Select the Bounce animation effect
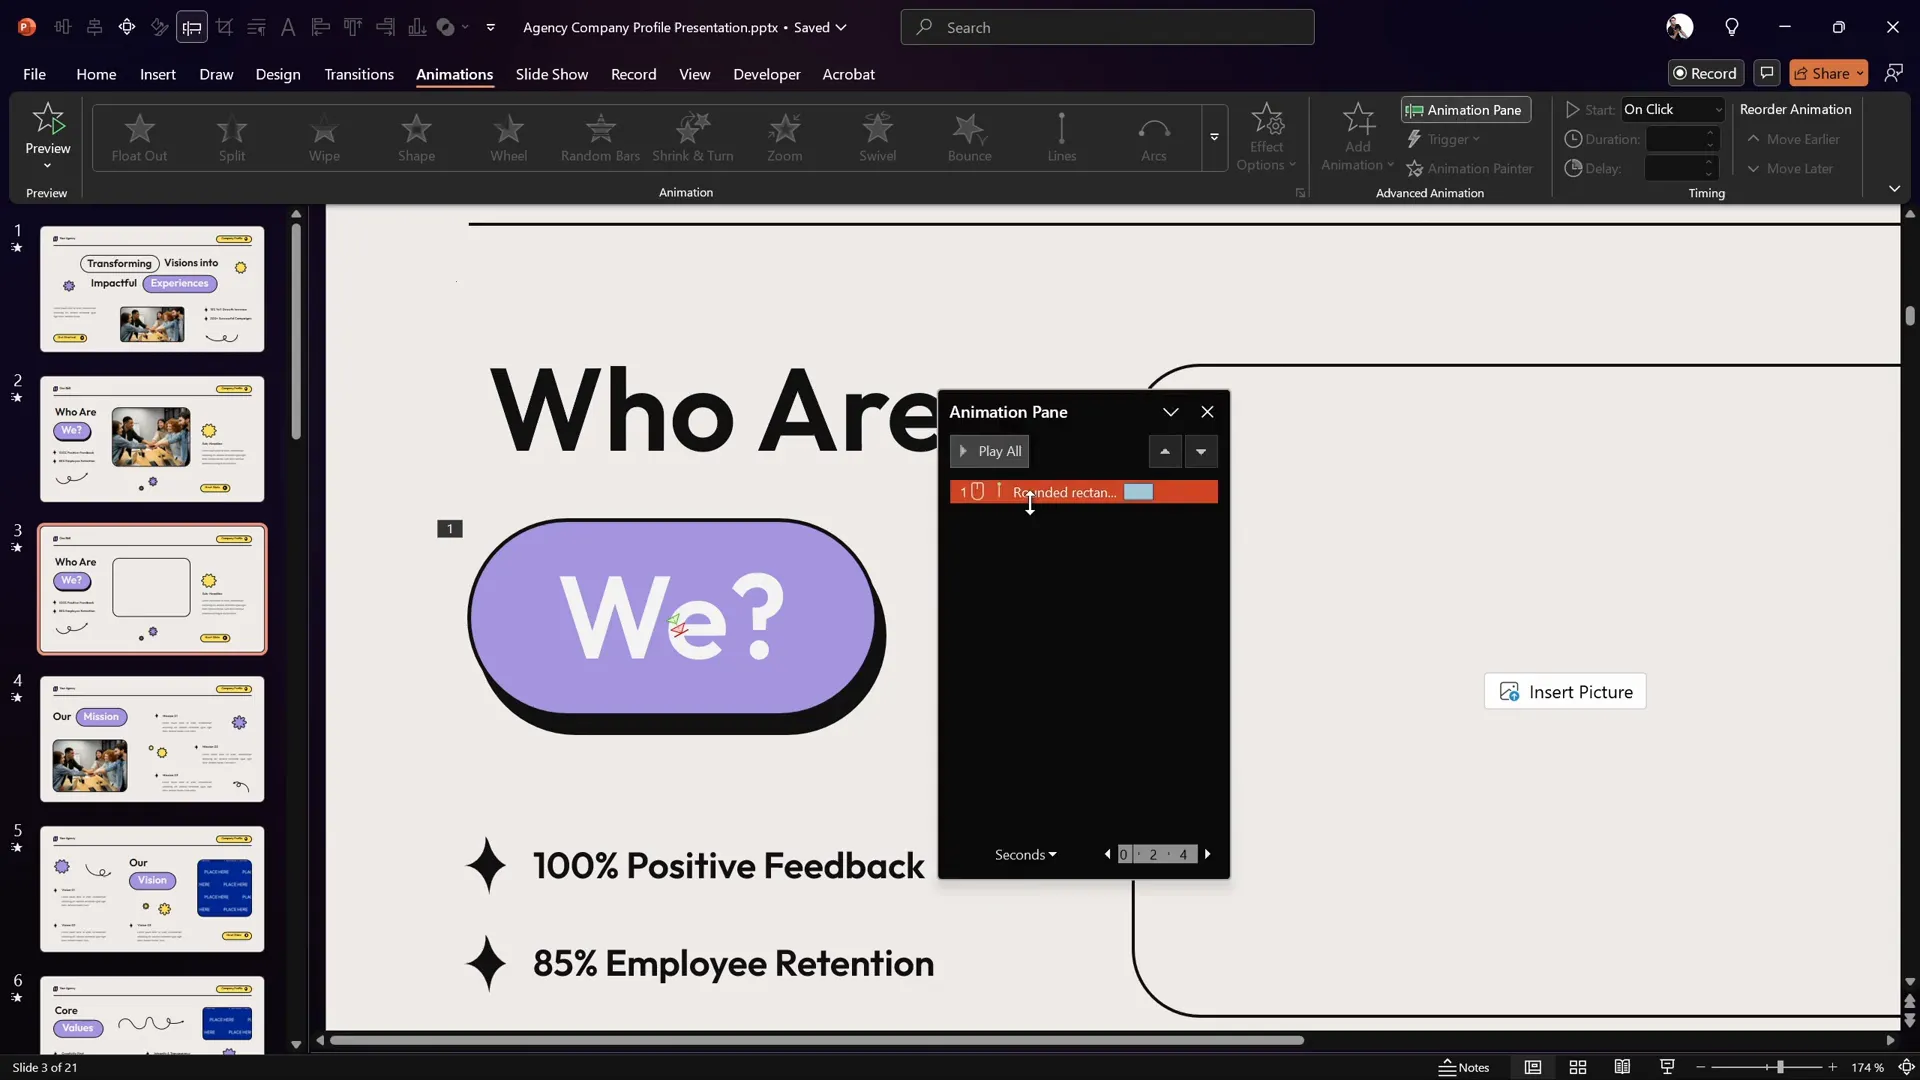The height and width of the screenshot is (1080, 1920). pos(968,138)
